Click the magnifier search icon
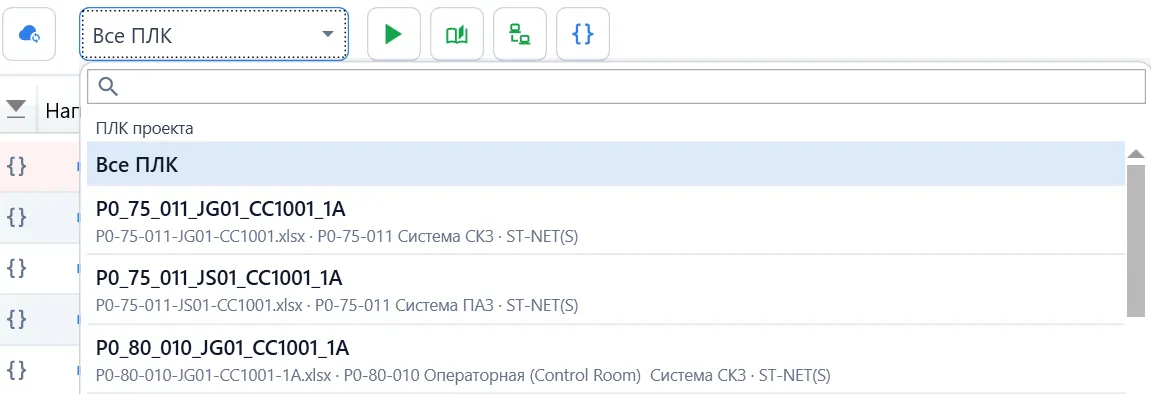Viewport: 1151px width, 394px height. [108, 87]
